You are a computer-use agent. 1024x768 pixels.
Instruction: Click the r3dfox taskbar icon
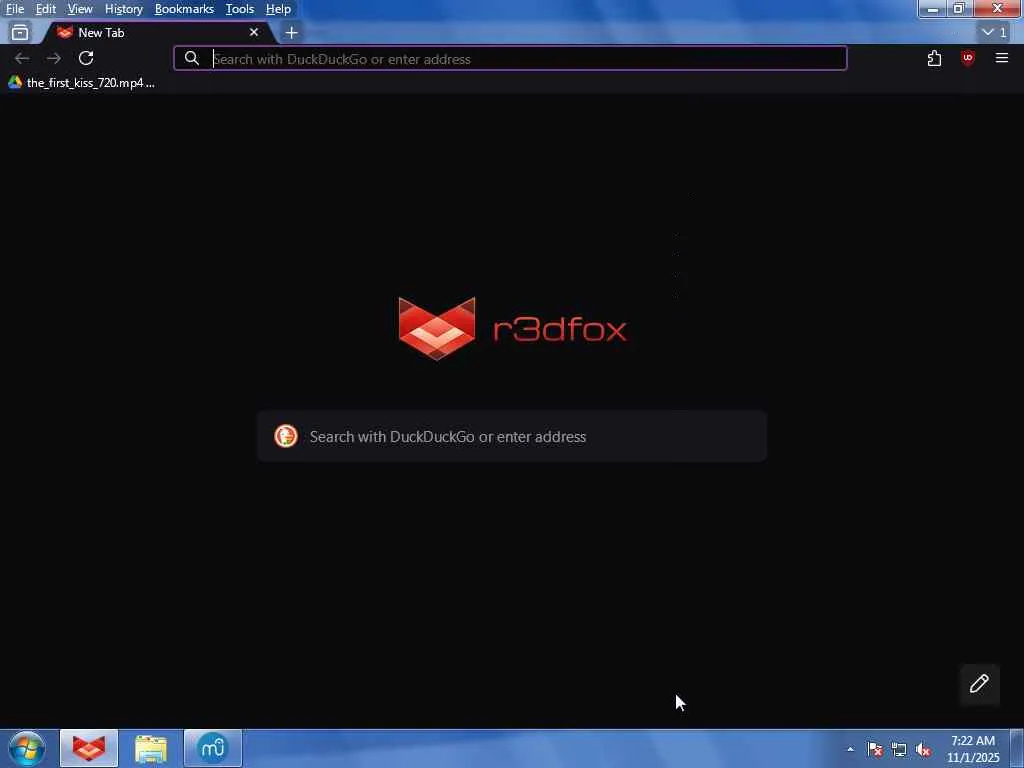pos(89,748)
